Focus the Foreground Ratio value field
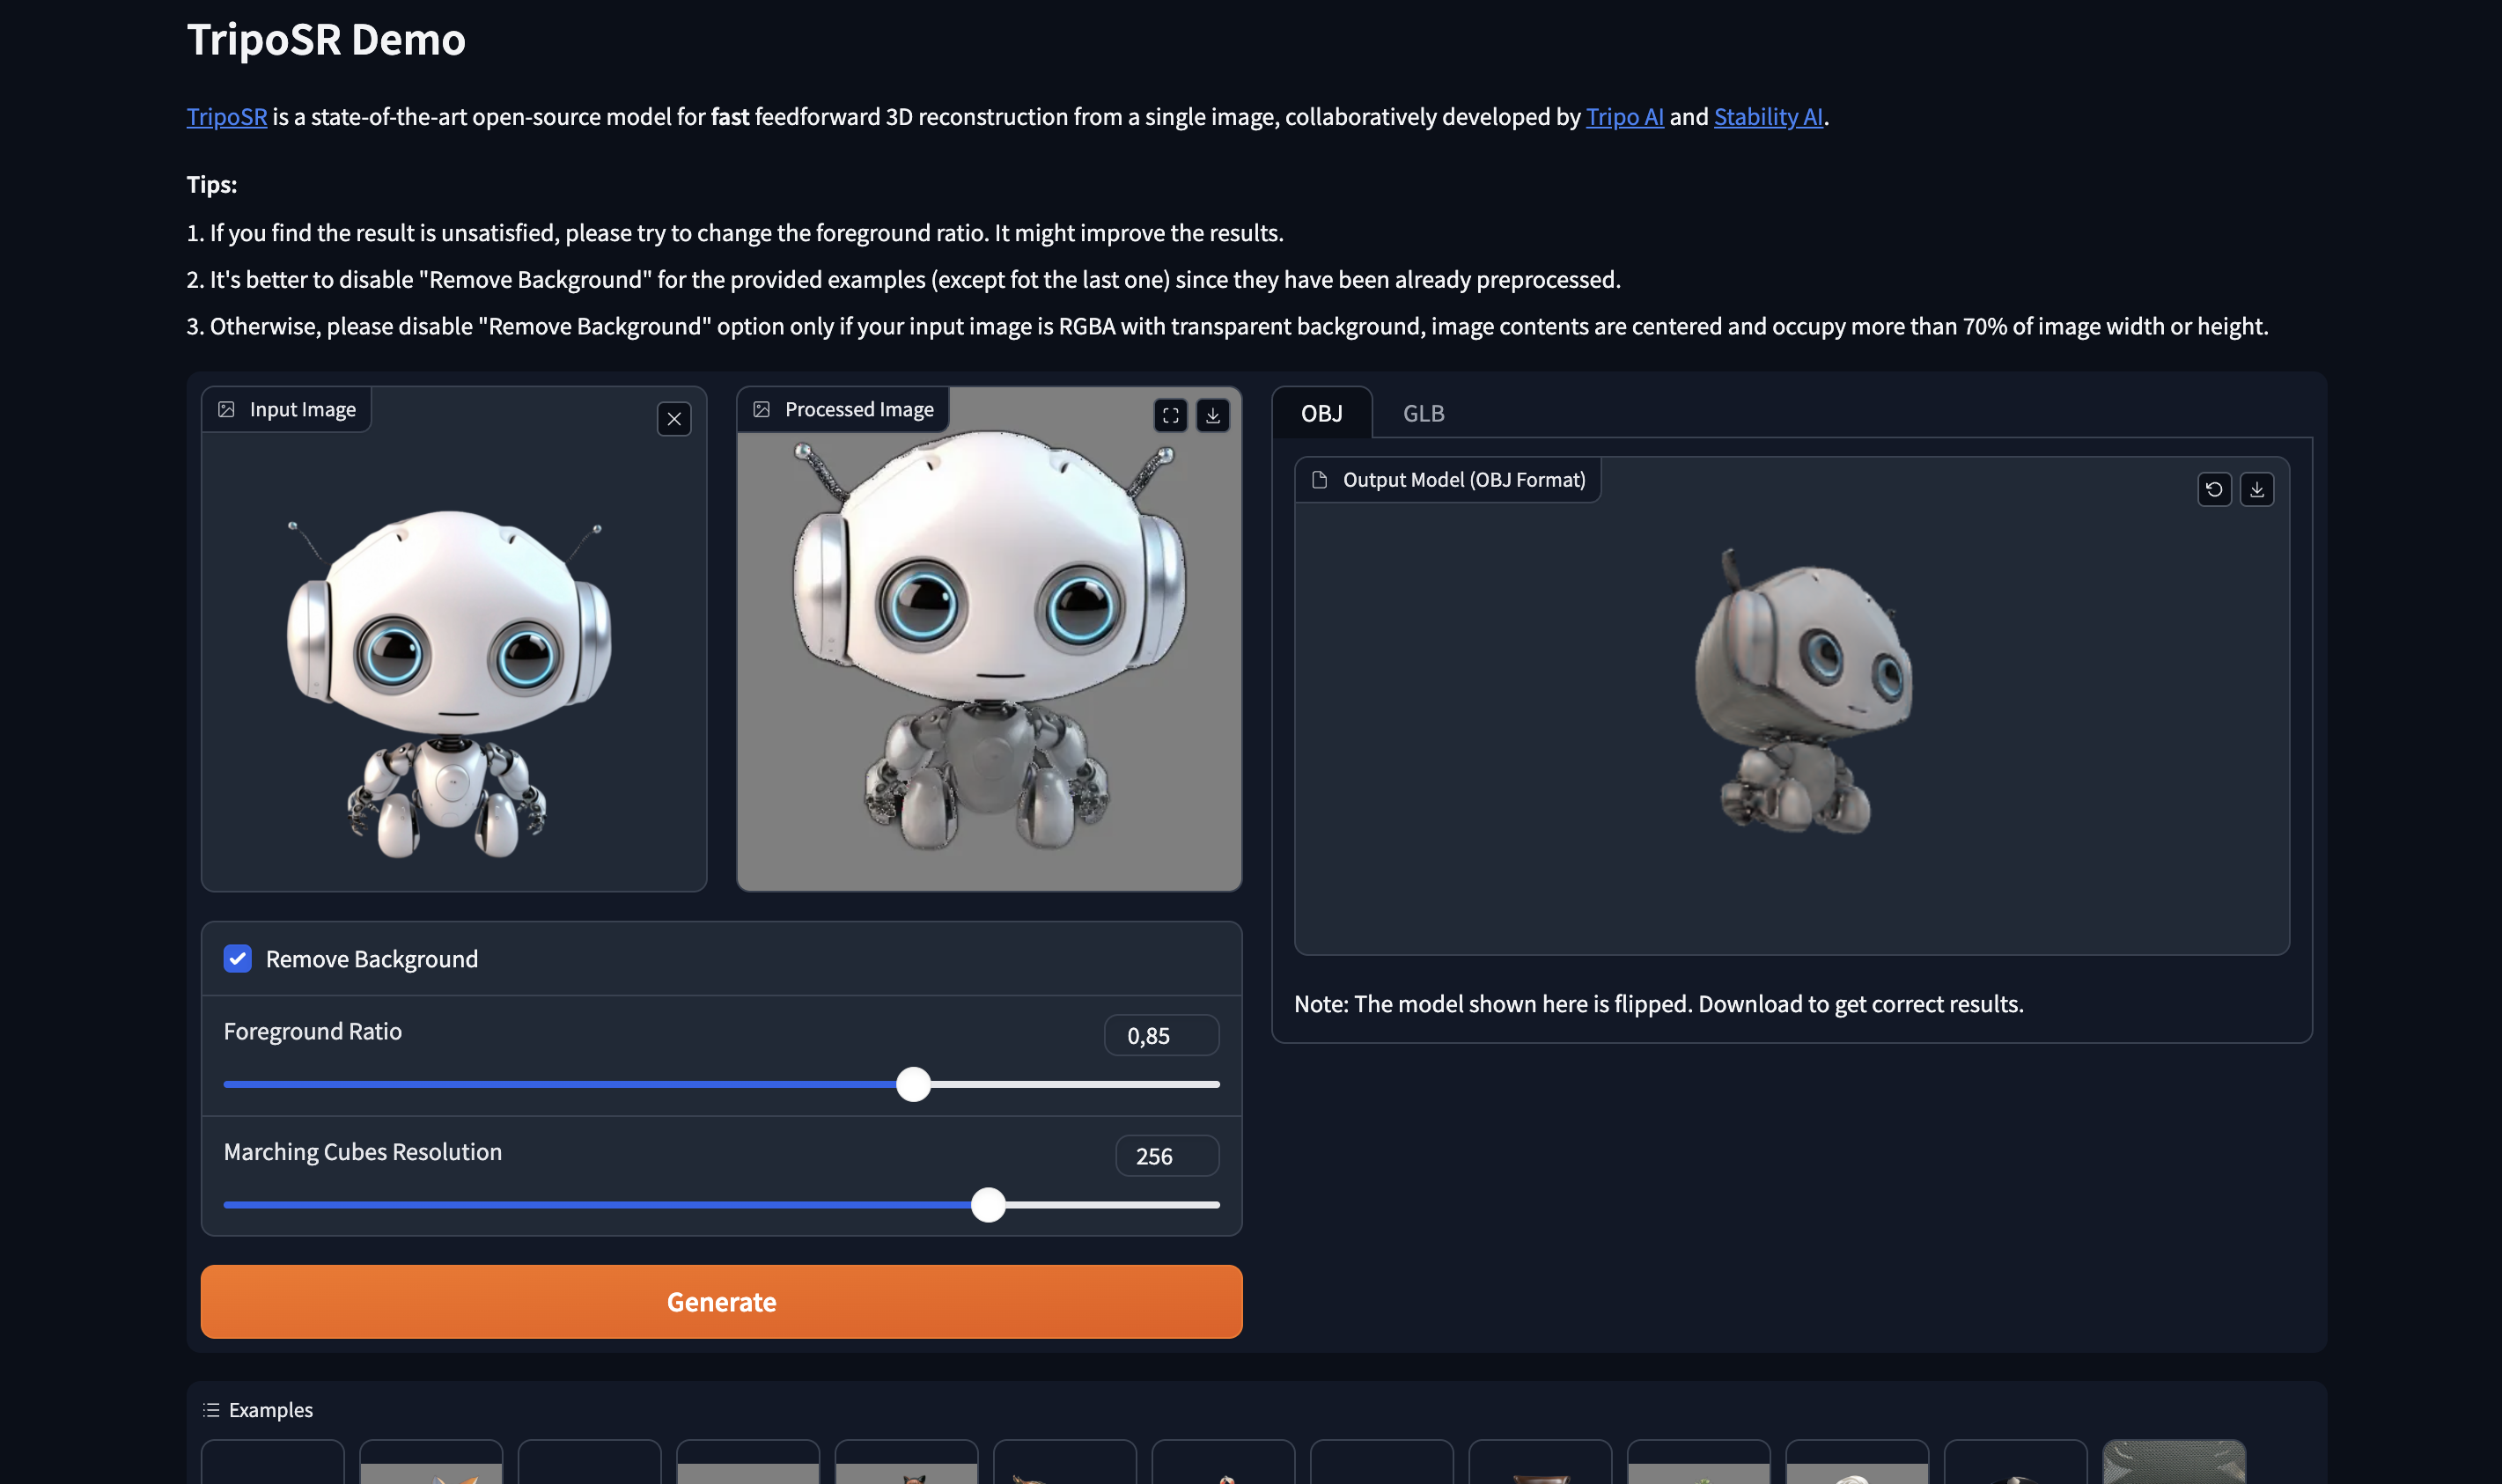2502x1484 pixels. [x=1161, y=1036]
